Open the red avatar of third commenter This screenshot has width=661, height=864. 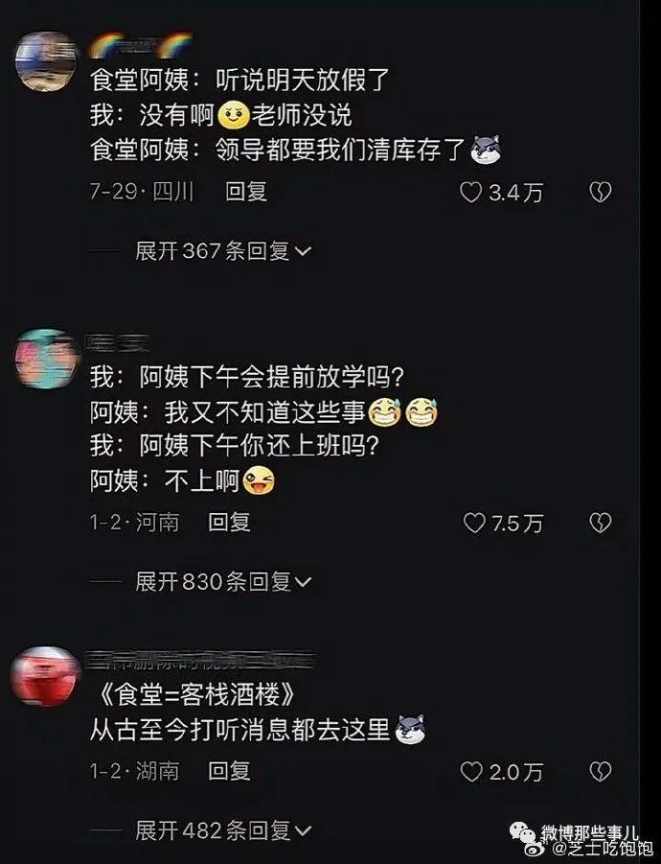tap(46, 677)
